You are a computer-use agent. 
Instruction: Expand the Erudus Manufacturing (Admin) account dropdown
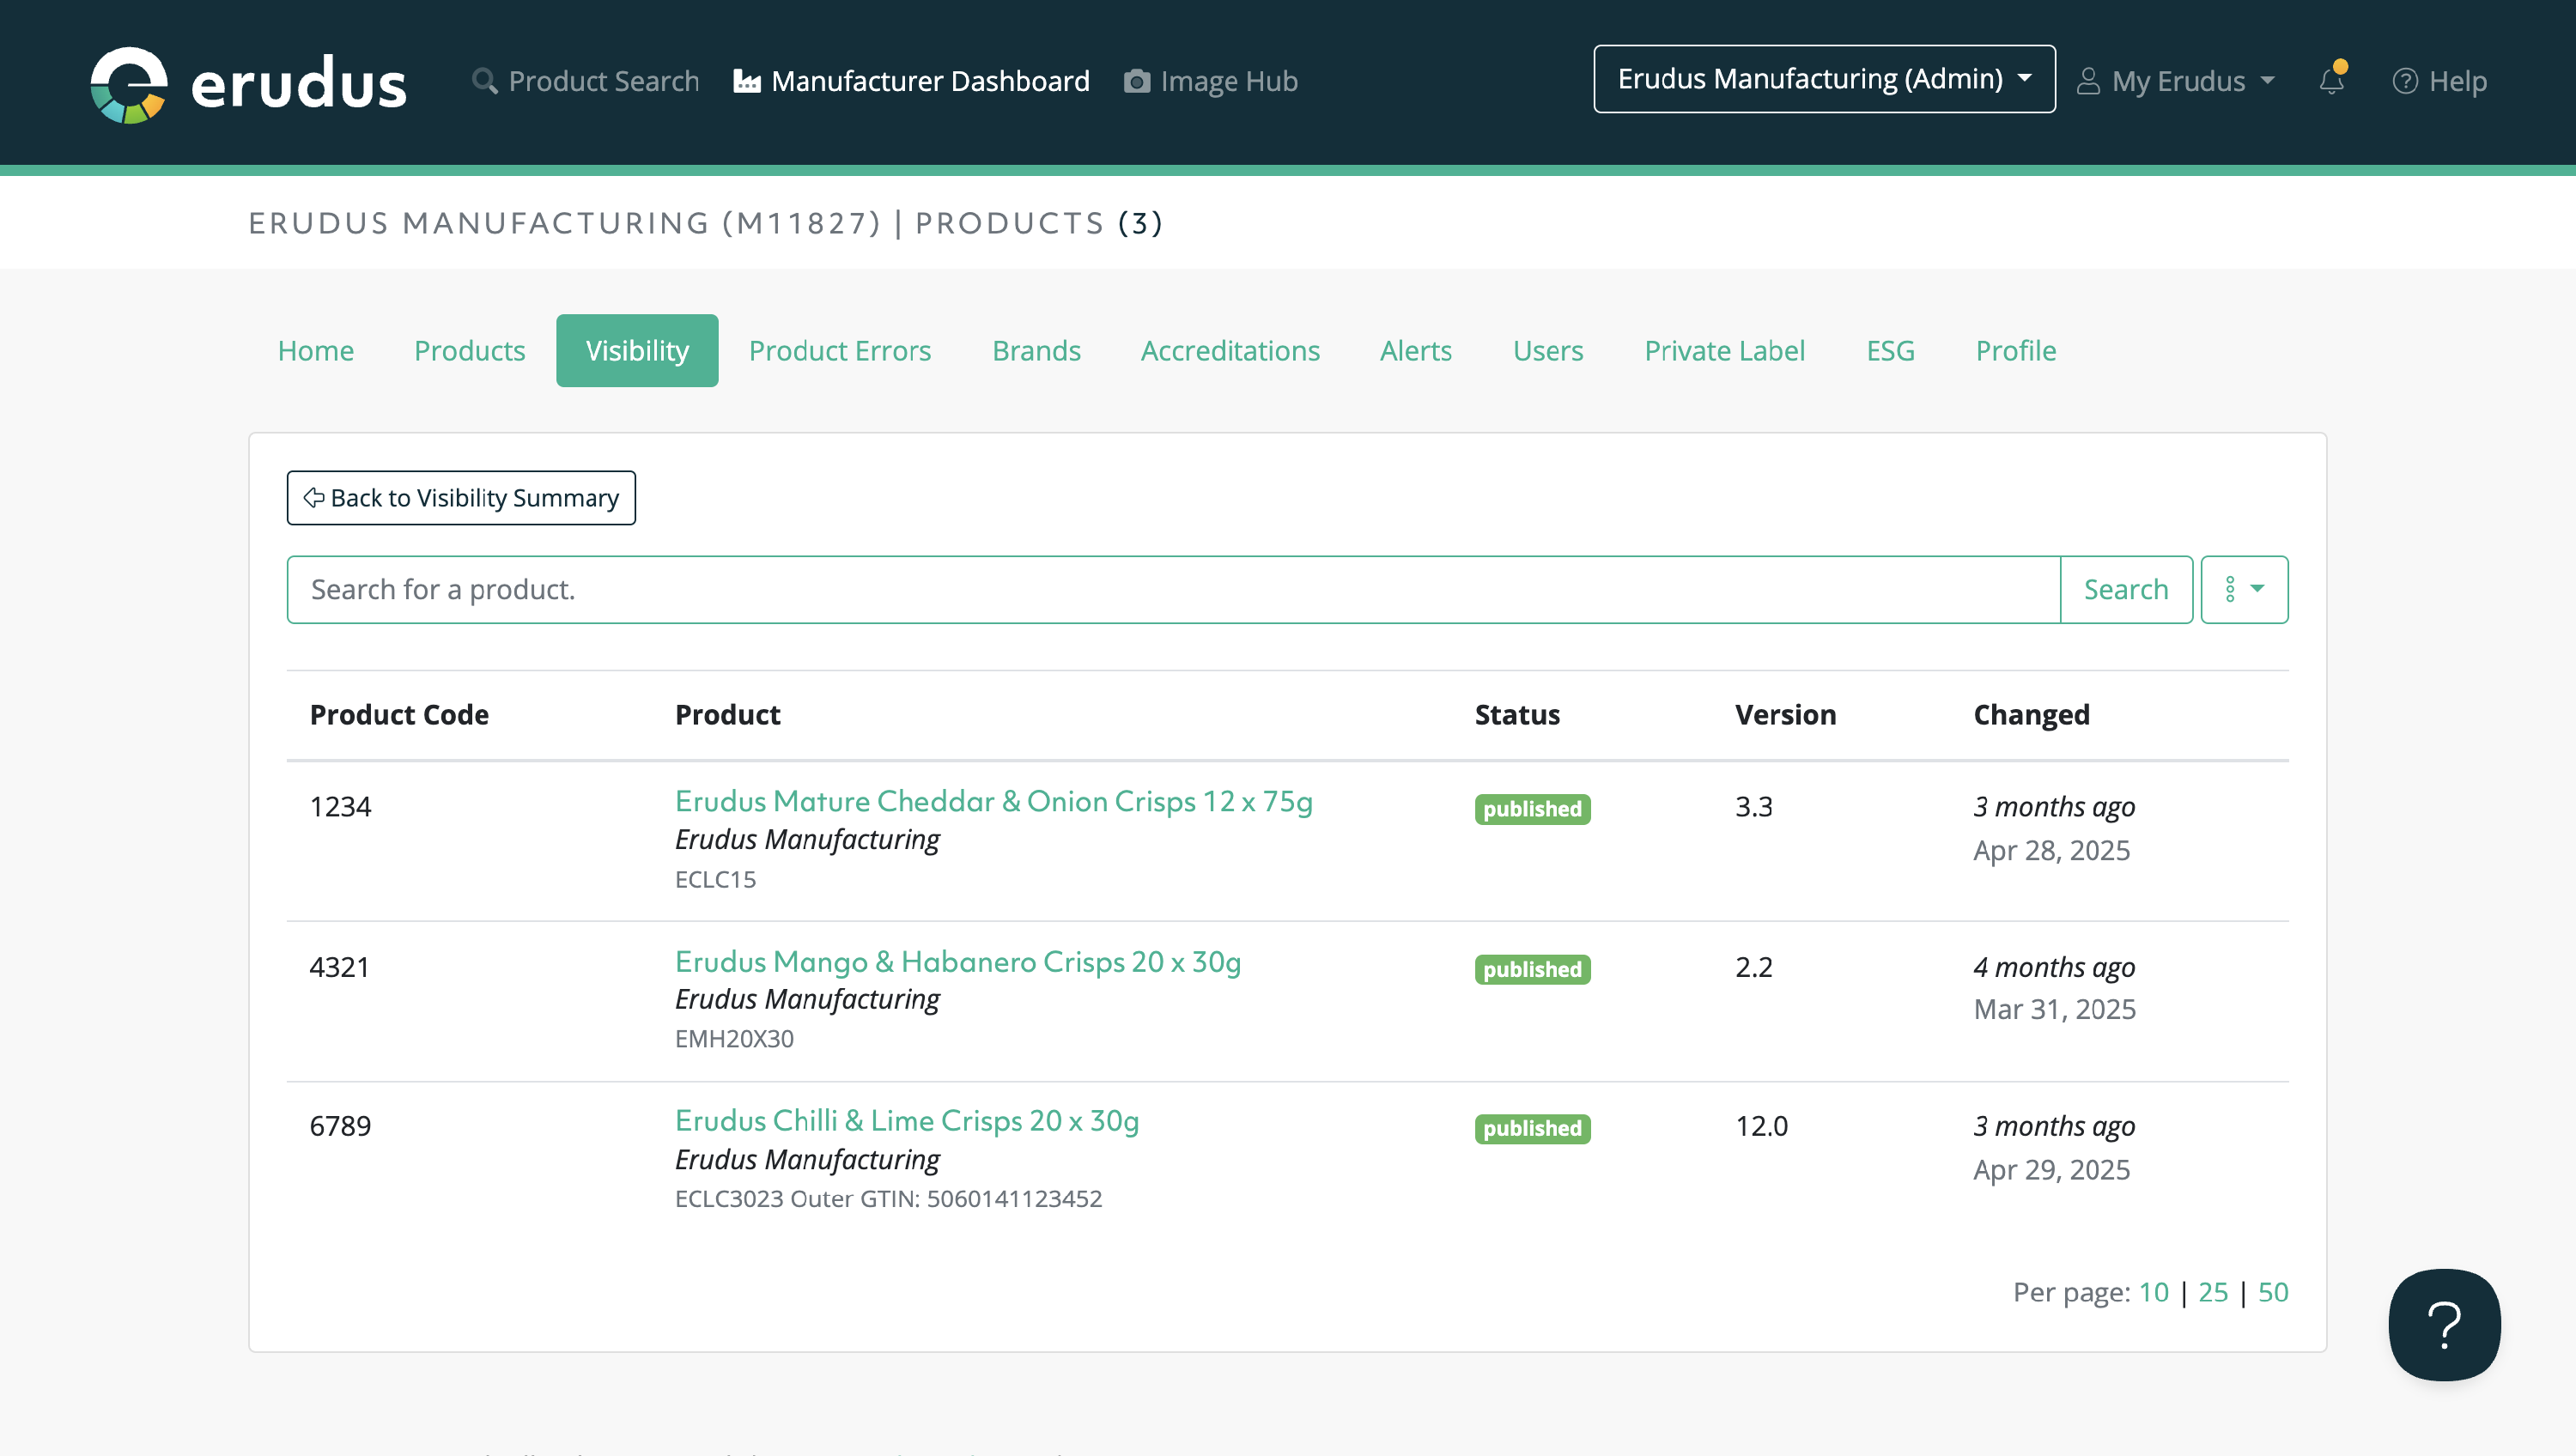[1823, 79]
